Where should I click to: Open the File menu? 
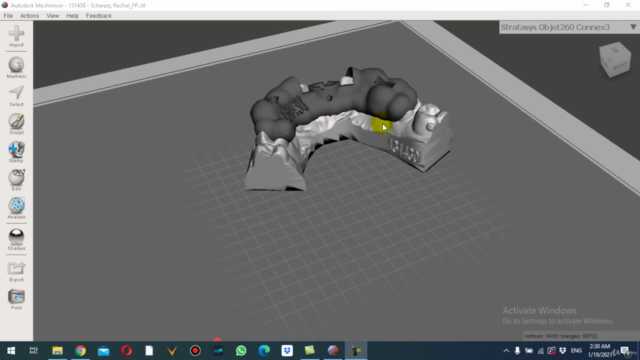tap(8, 16)
